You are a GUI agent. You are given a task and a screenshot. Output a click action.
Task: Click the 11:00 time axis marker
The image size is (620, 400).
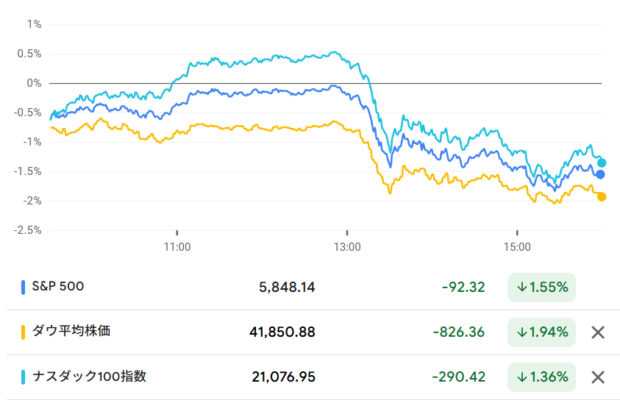pyautogui.click(x=177, y=247)
